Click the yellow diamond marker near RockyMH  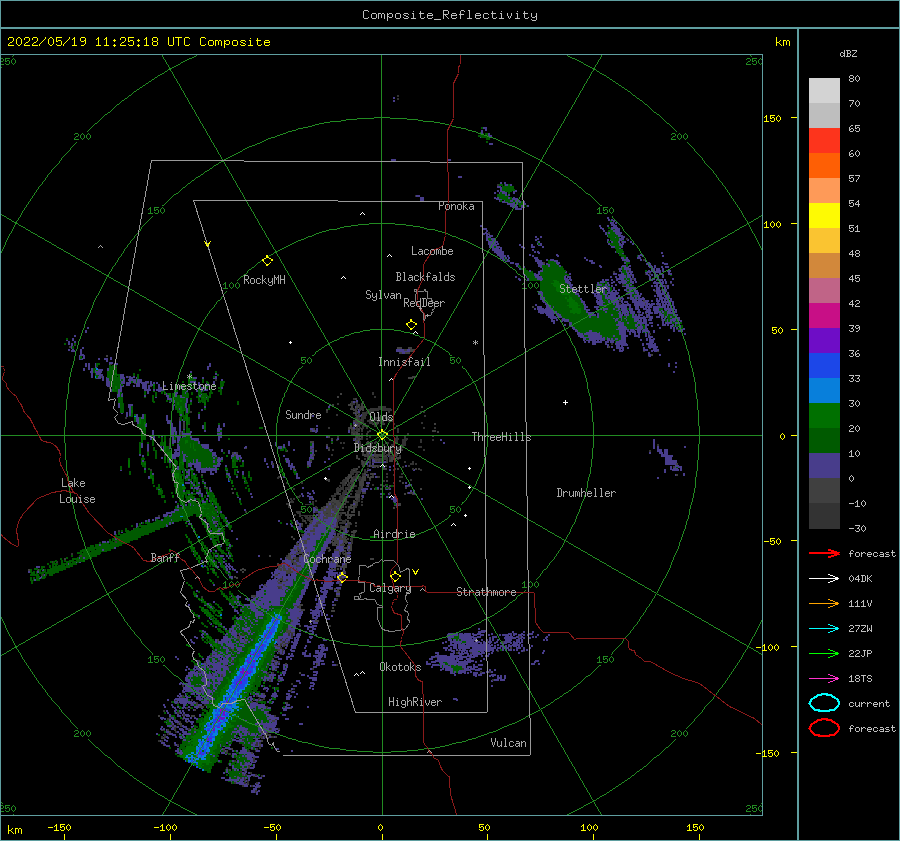267,261
